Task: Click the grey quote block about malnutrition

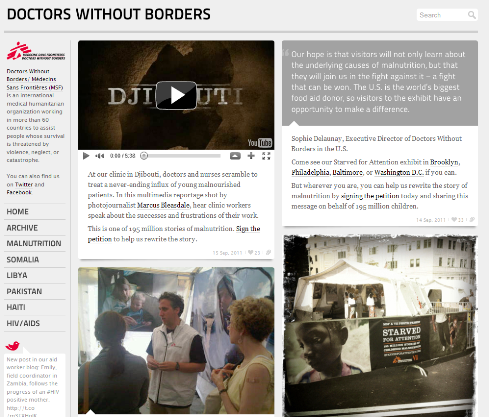Action: (380, 83)
